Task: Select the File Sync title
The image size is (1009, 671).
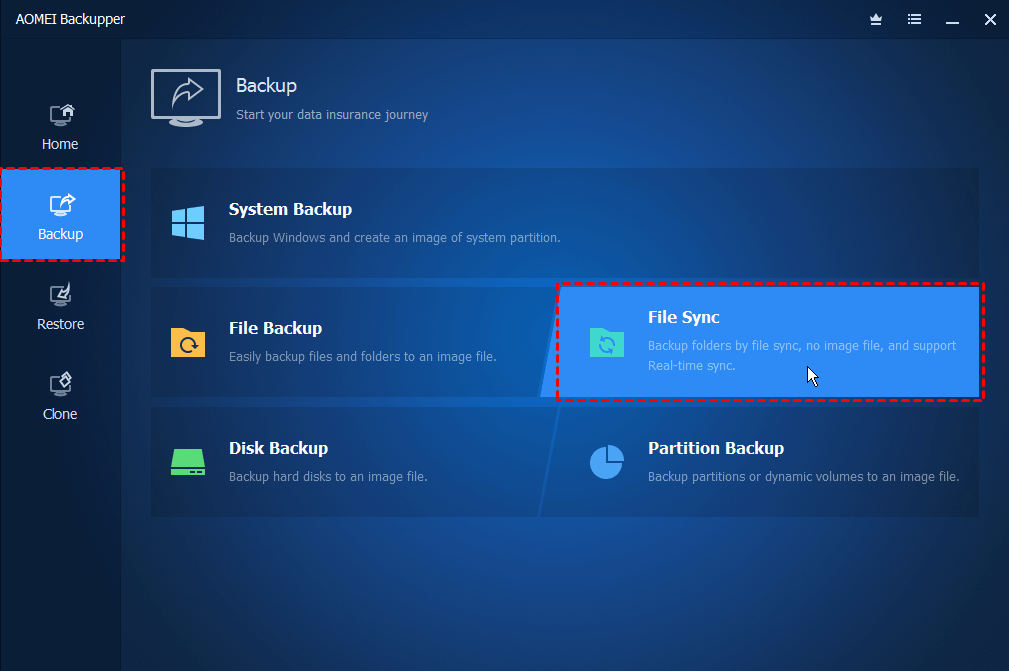Action: coord(683,317)
